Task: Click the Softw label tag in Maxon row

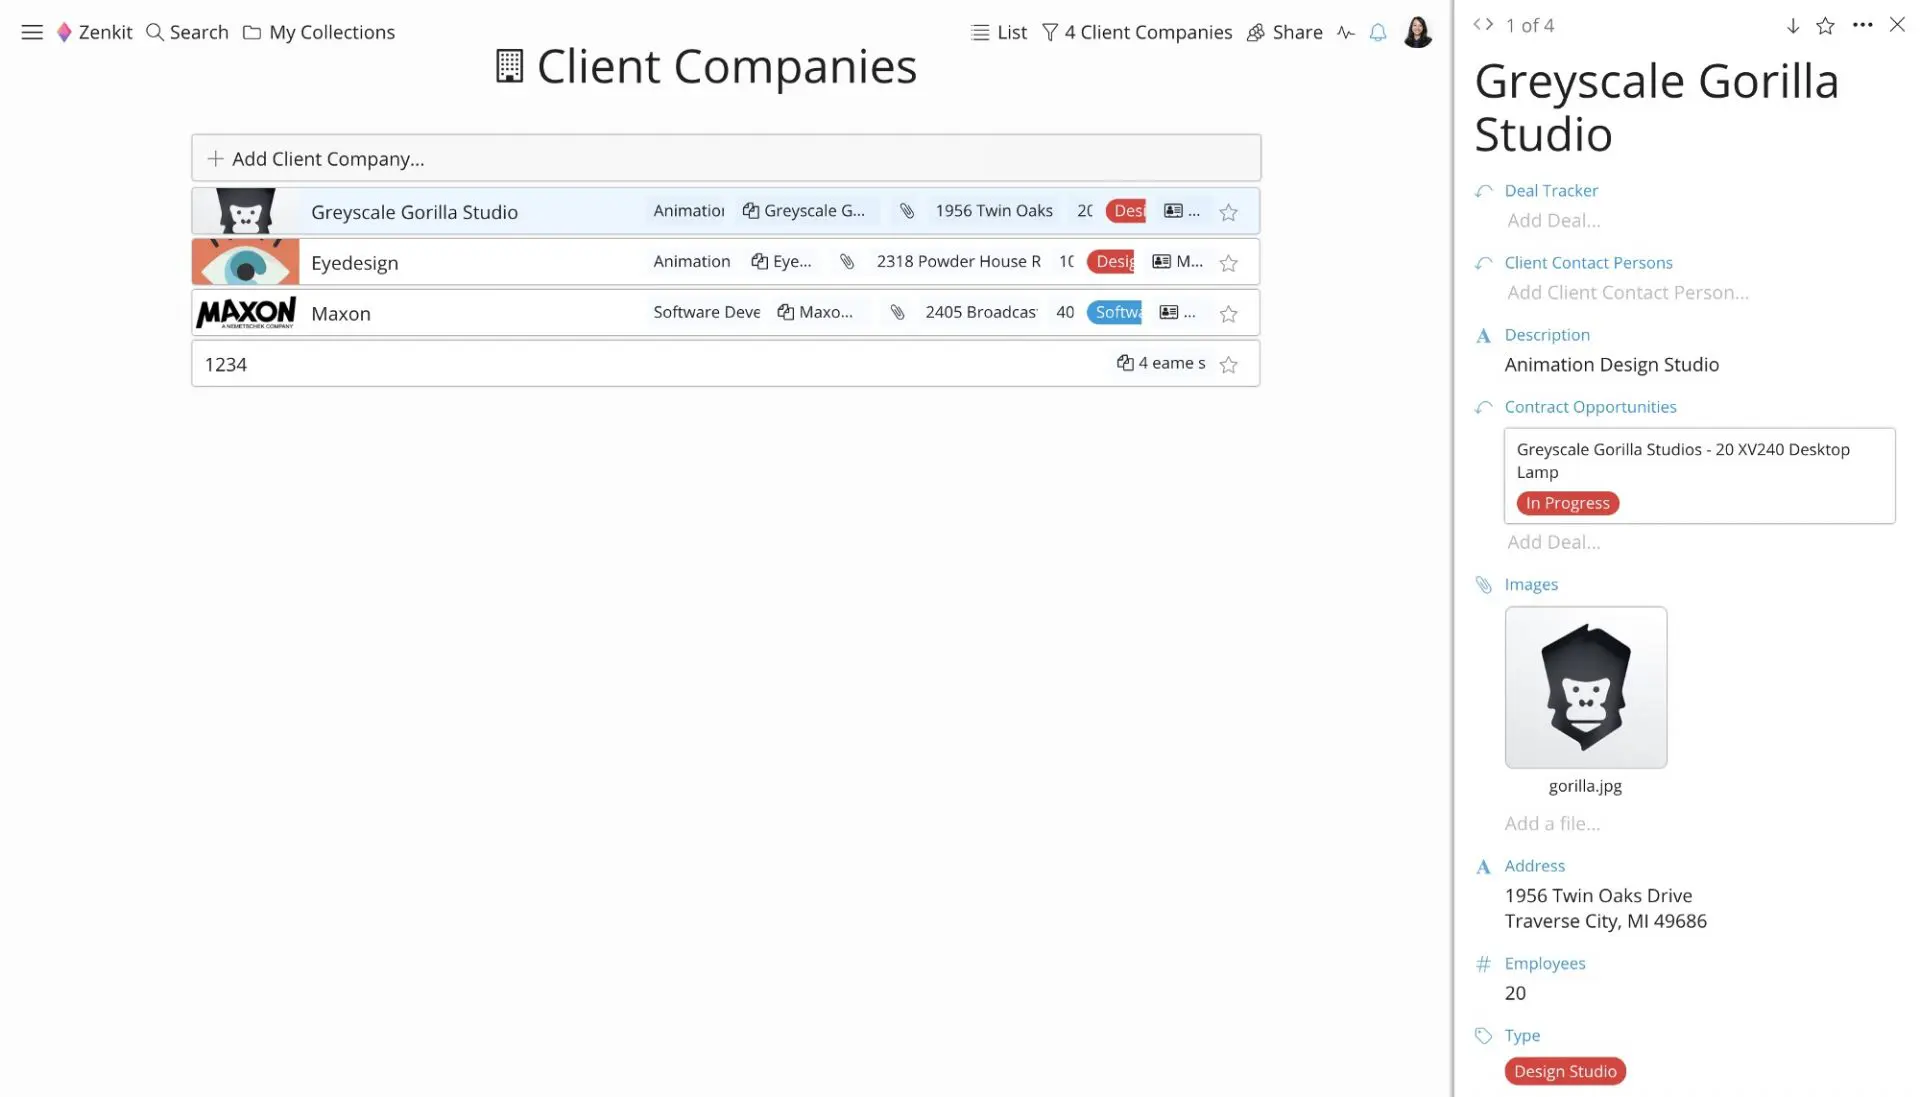Action: (x=1115, y=312)
